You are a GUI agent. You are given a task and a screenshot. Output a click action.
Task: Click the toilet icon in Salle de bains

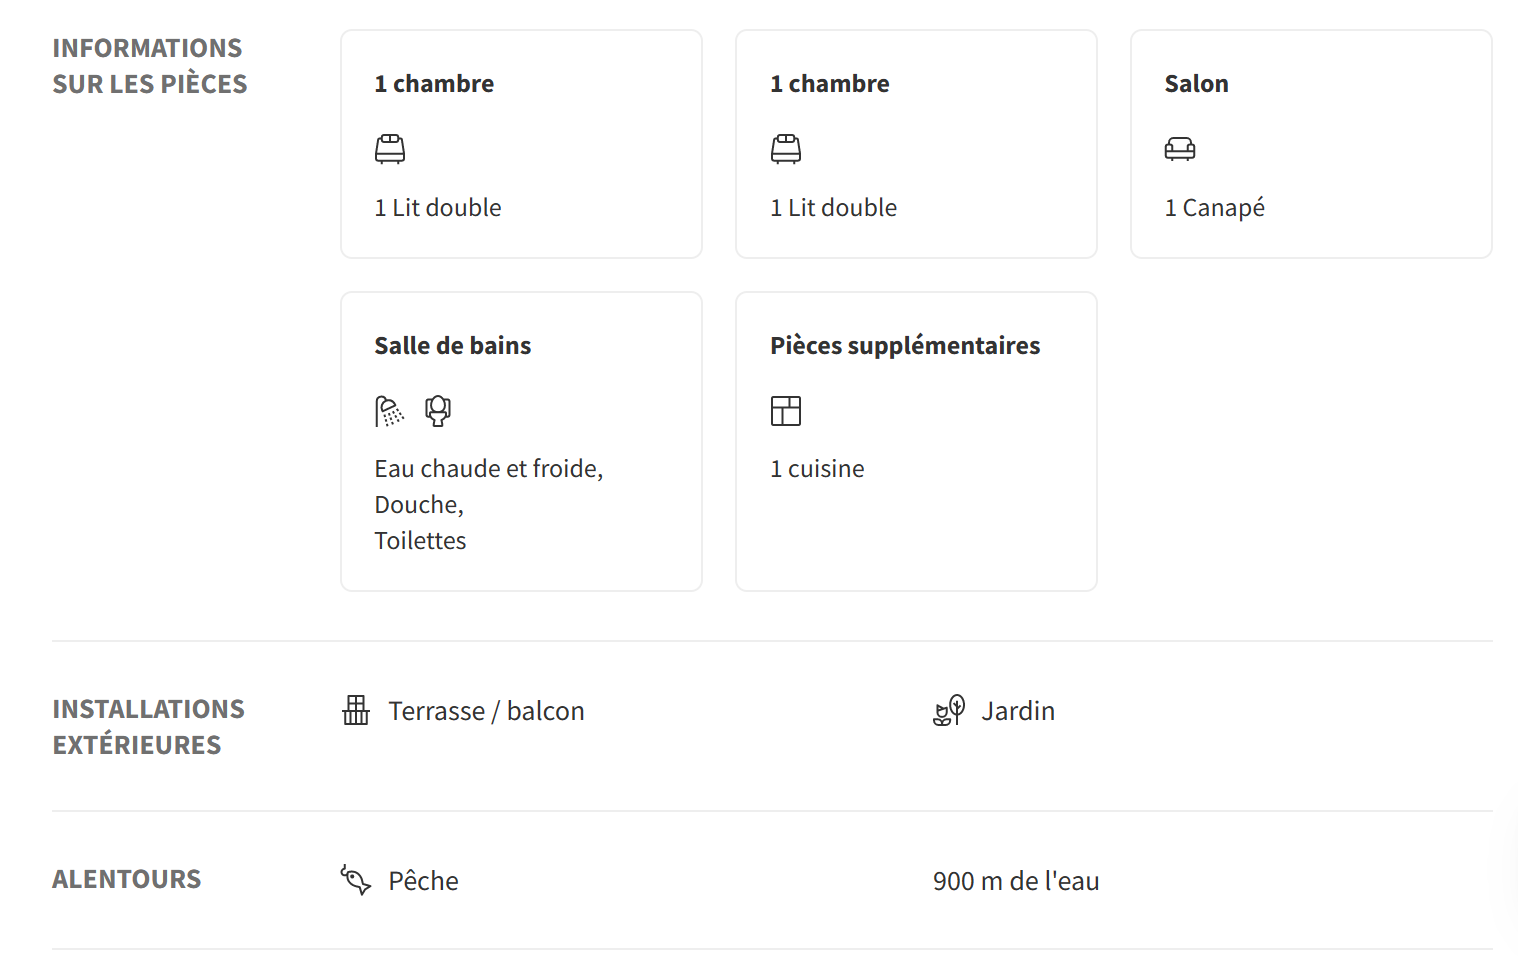438,411
